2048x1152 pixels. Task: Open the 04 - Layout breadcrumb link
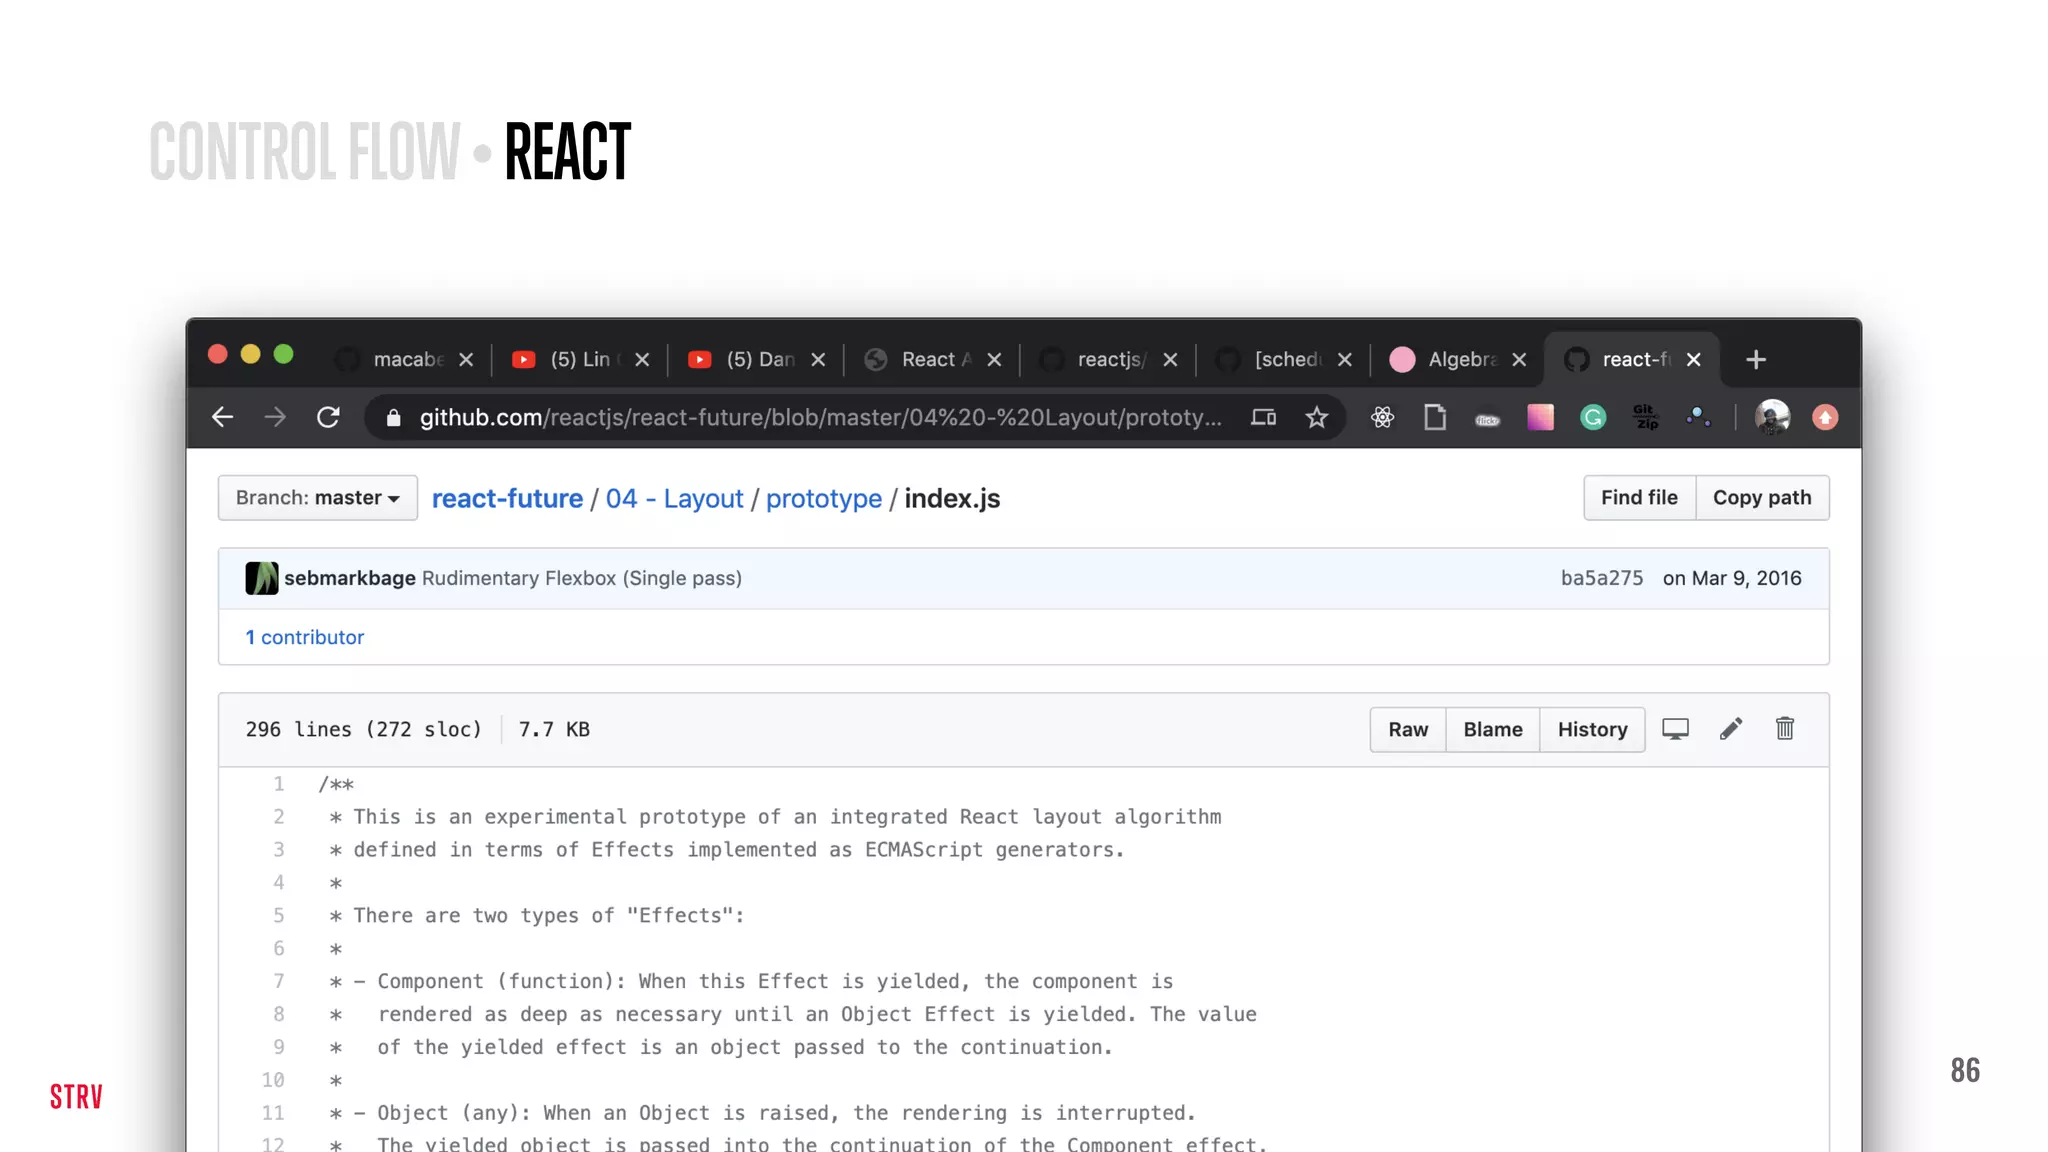click(674, 498)
